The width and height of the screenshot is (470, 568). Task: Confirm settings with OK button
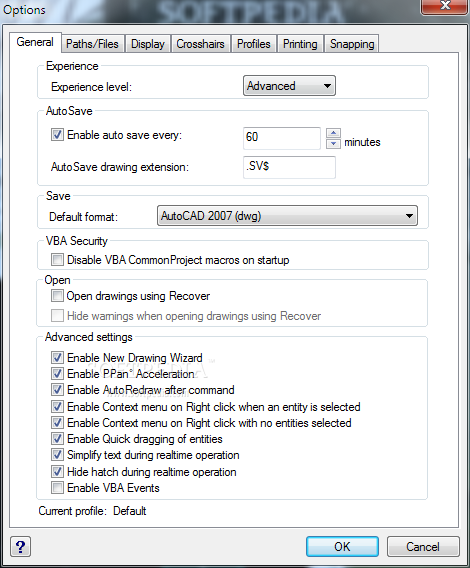pyautogui.click(x=342, y=546)
